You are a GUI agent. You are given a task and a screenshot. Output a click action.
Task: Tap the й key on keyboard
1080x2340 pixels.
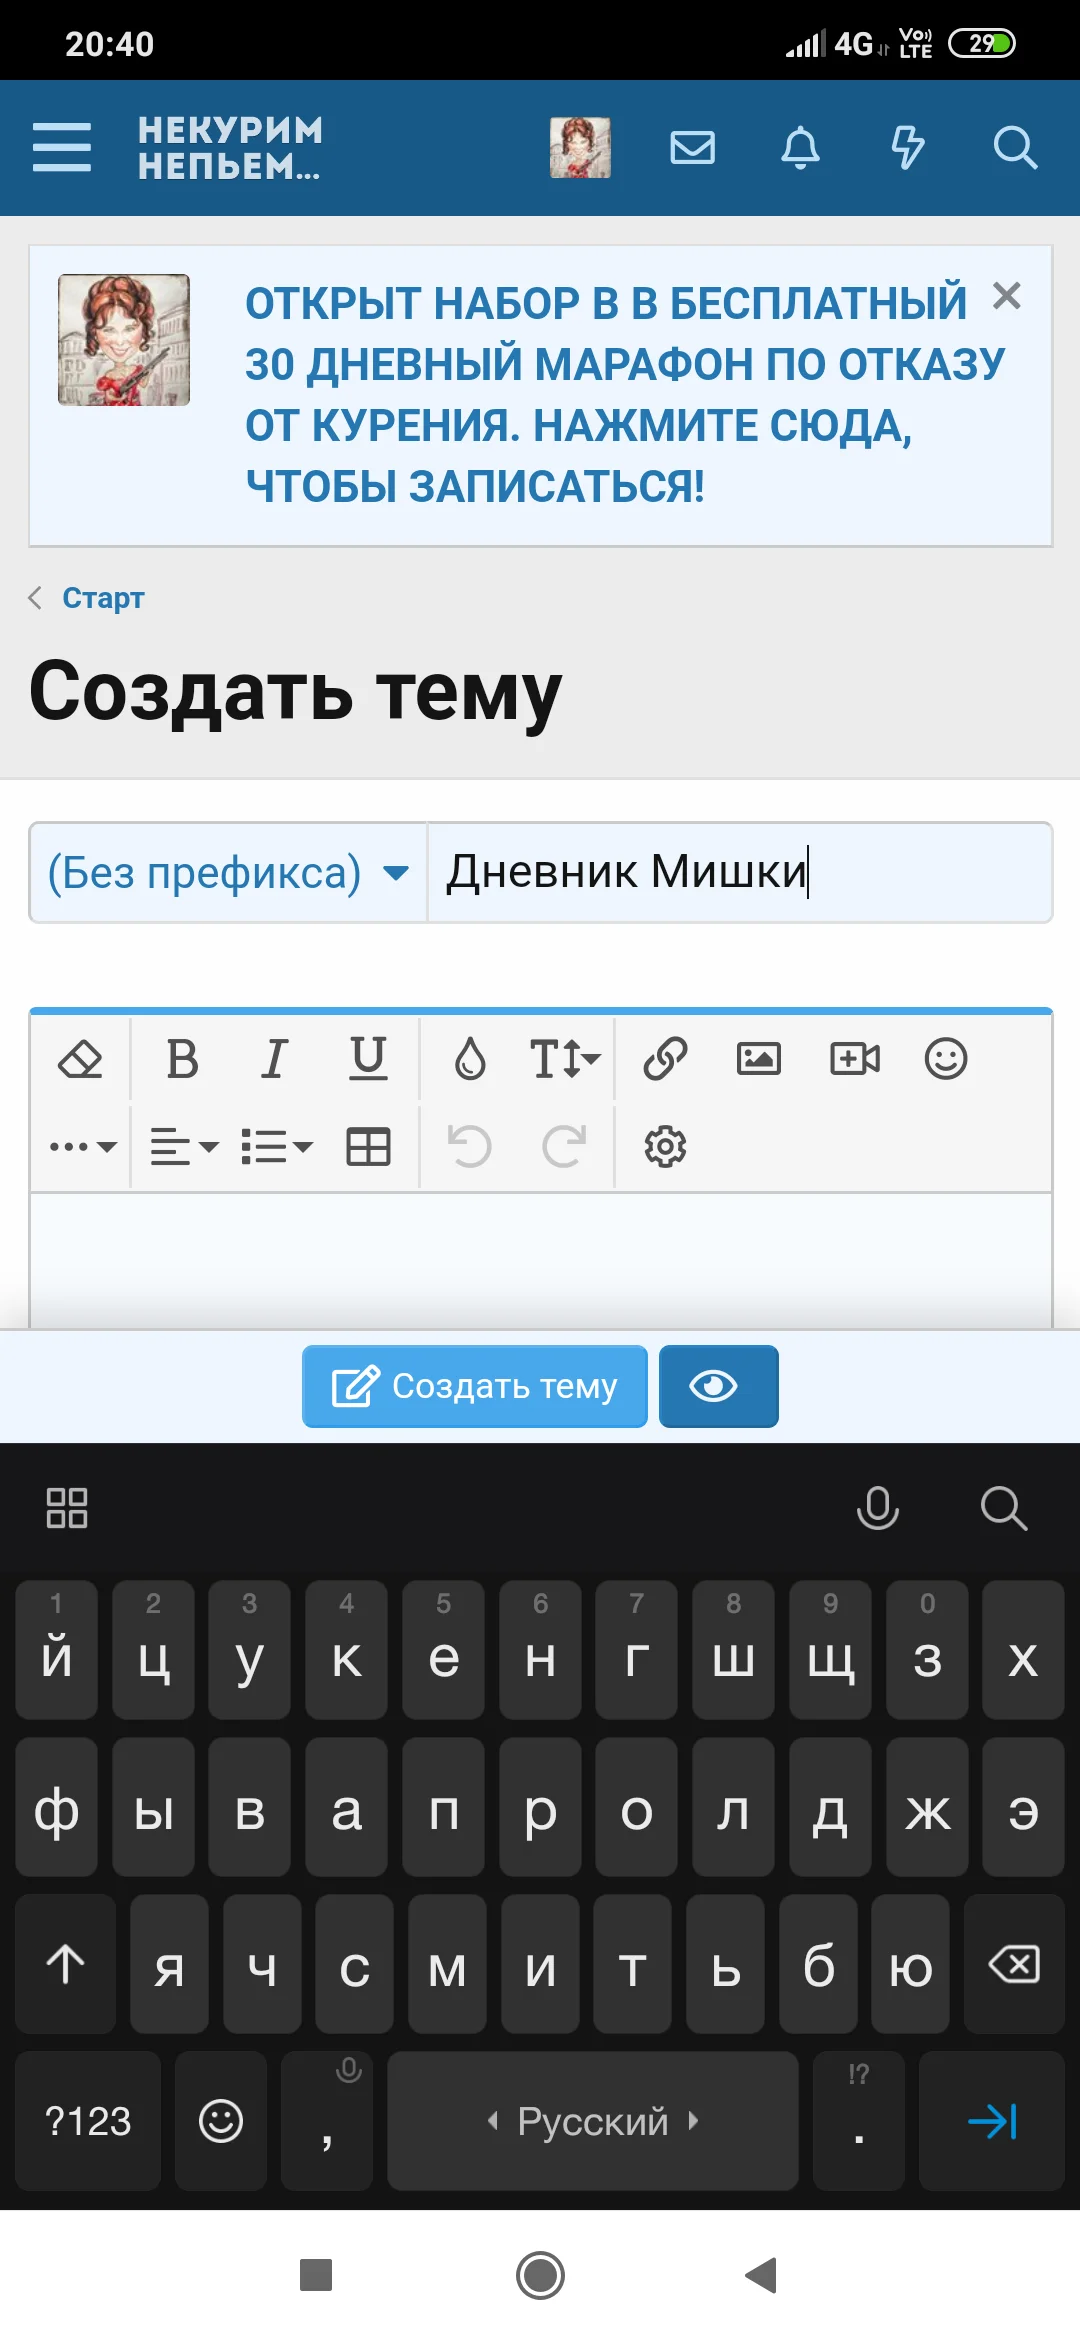point(57,1650)
